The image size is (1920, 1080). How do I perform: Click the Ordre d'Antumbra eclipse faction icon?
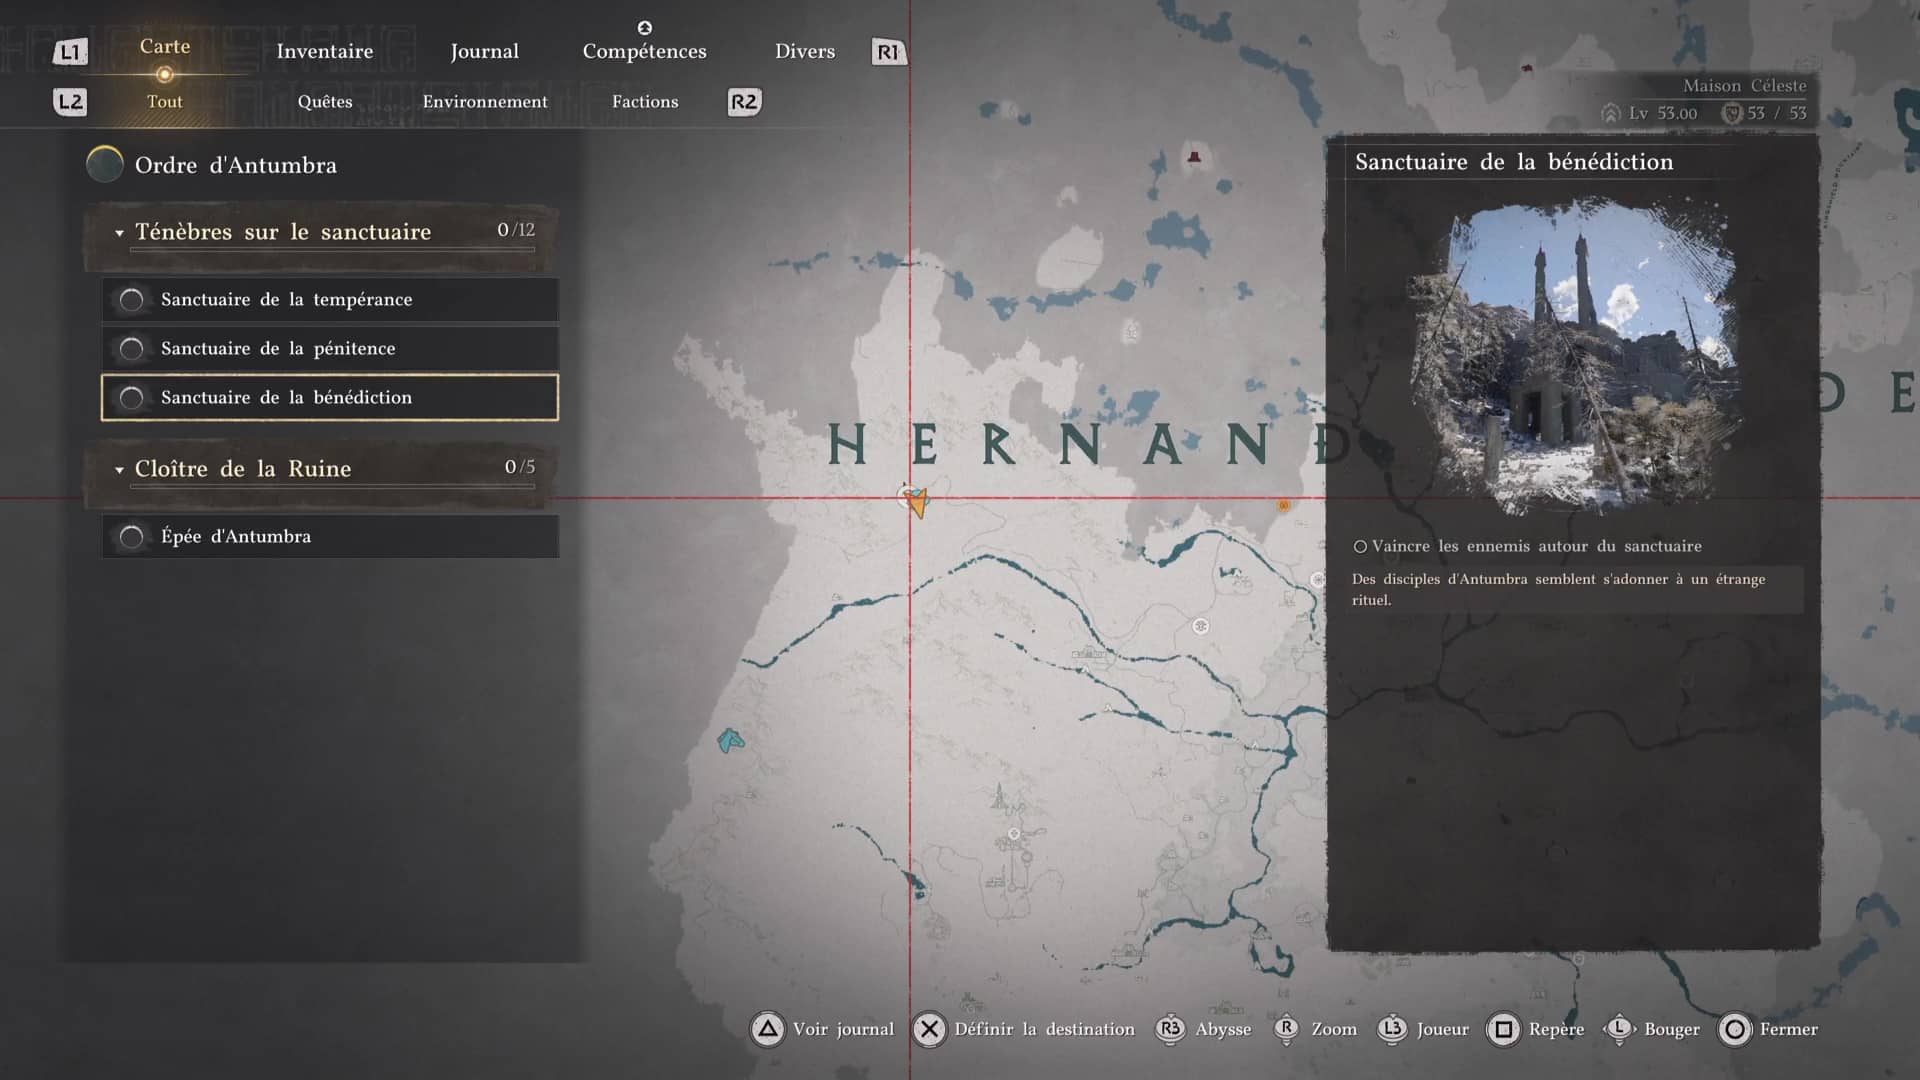(105, 165)
